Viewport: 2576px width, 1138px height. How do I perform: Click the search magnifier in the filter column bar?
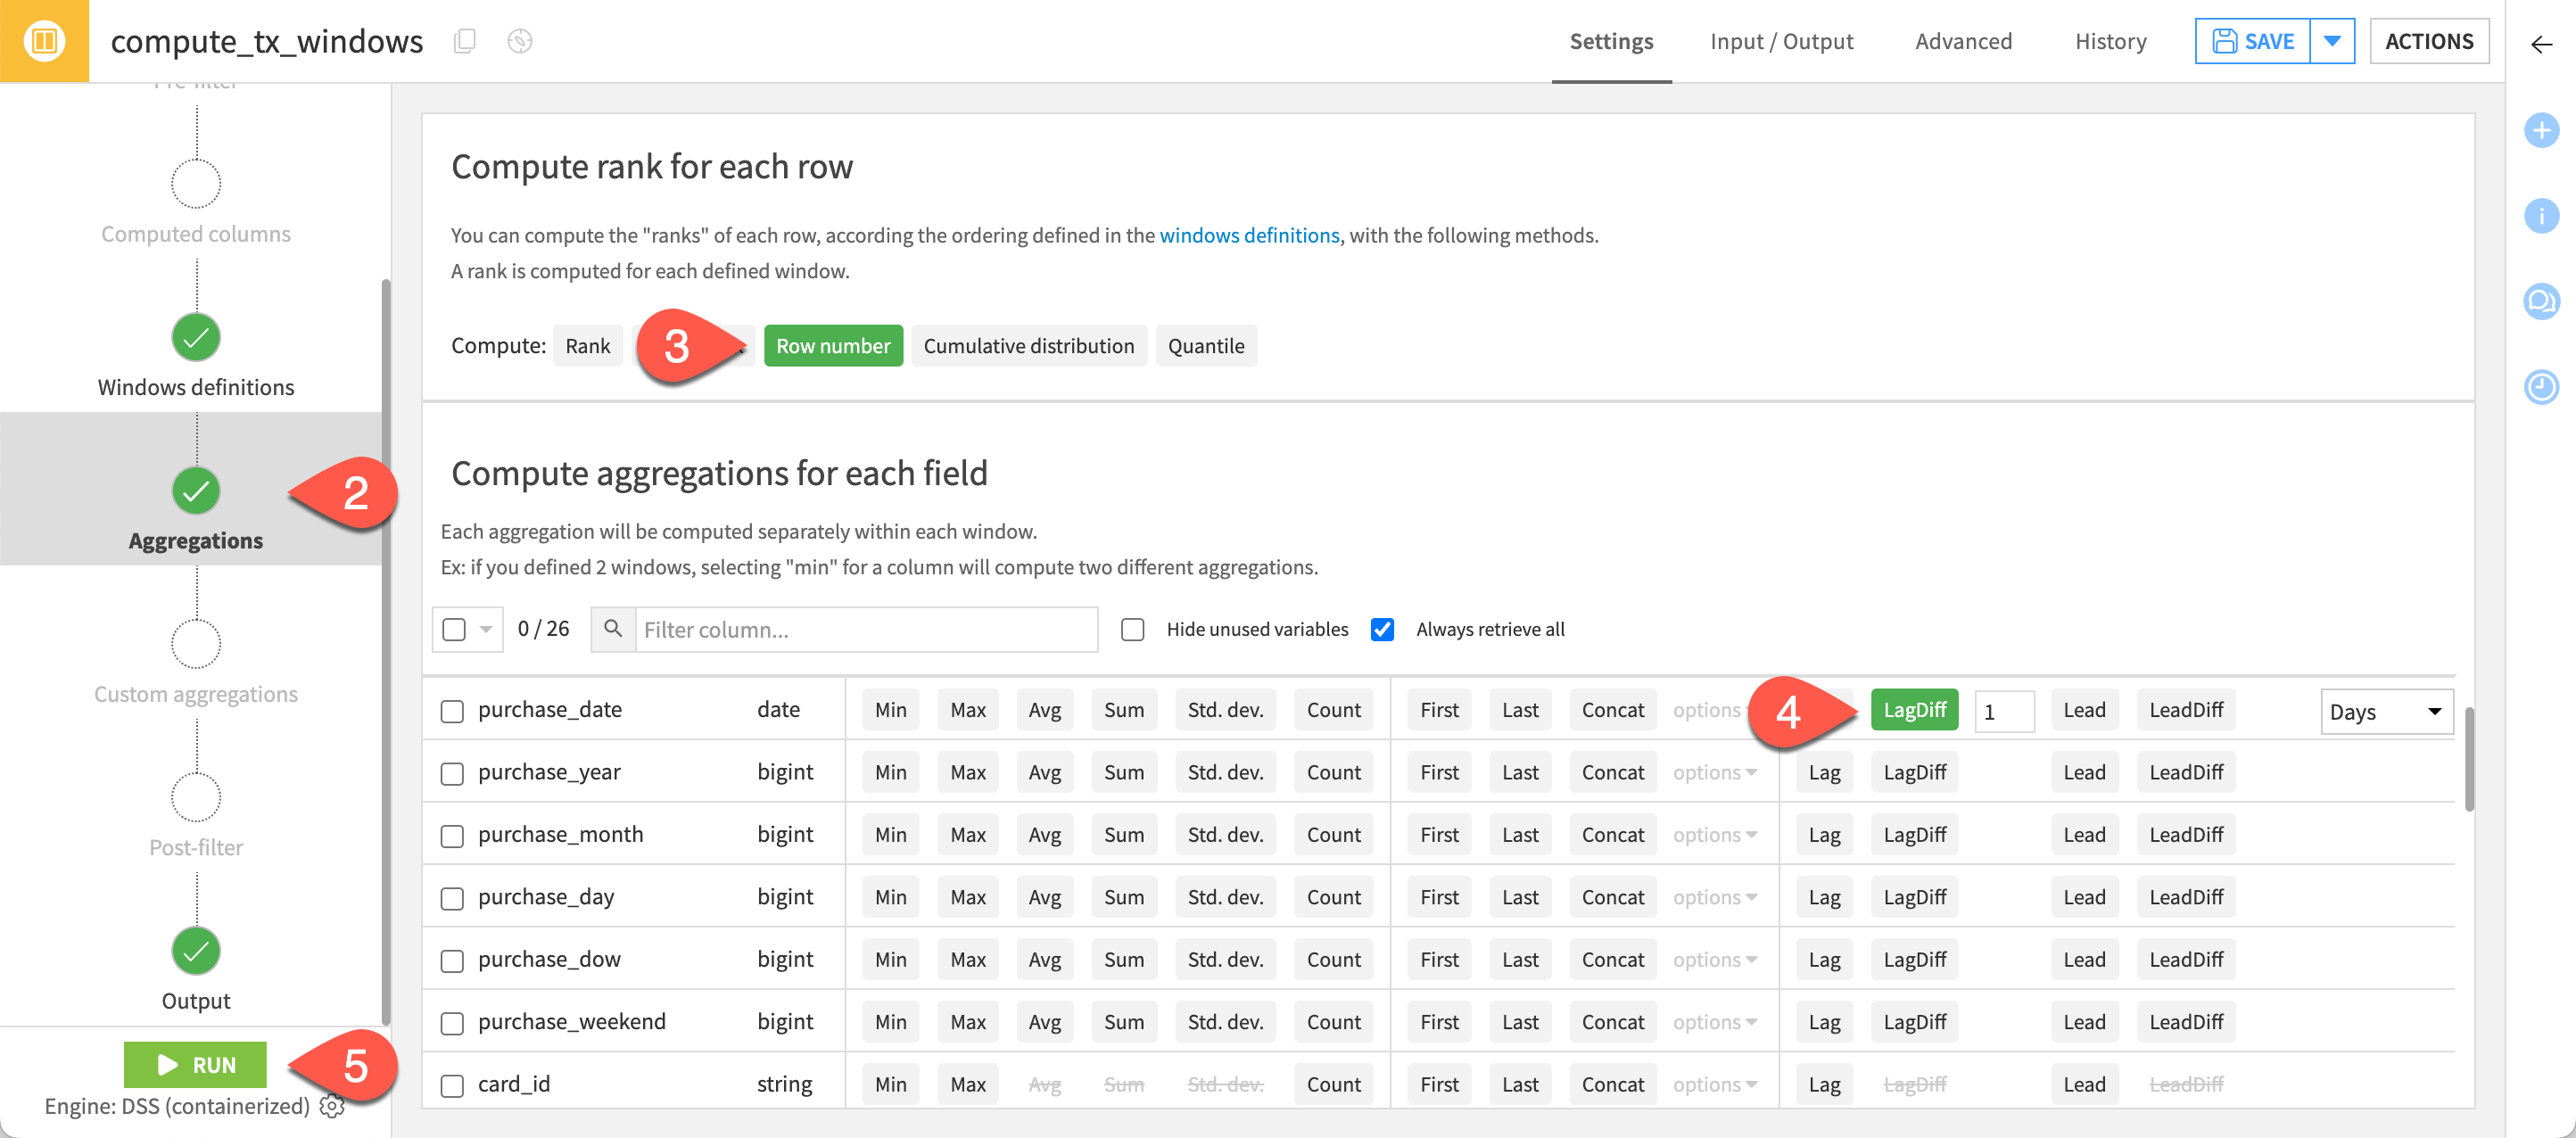coord(613,629)
